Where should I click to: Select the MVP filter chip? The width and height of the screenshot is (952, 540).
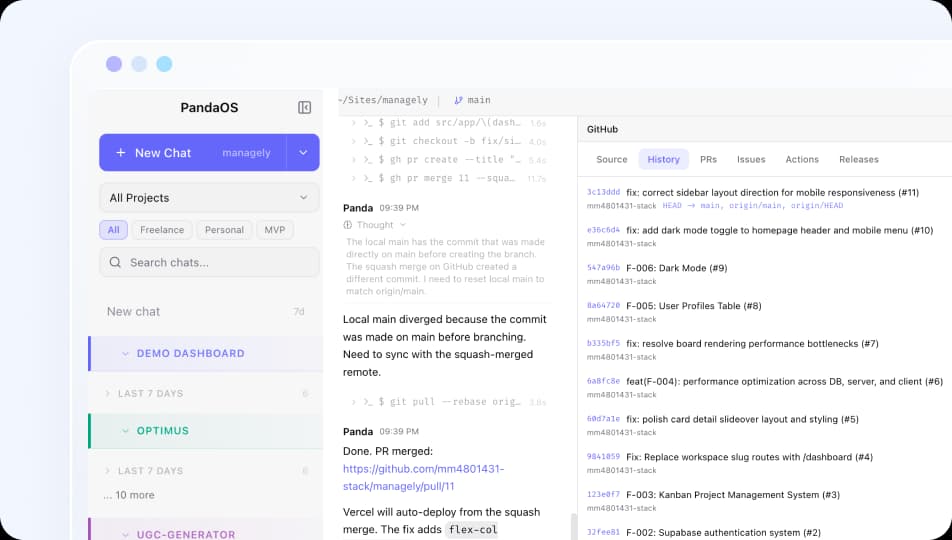[274, 230]
